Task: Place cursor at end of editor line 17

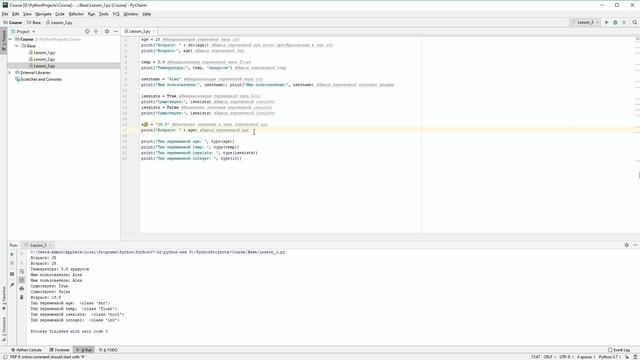Action: click(x=250, y=130)
